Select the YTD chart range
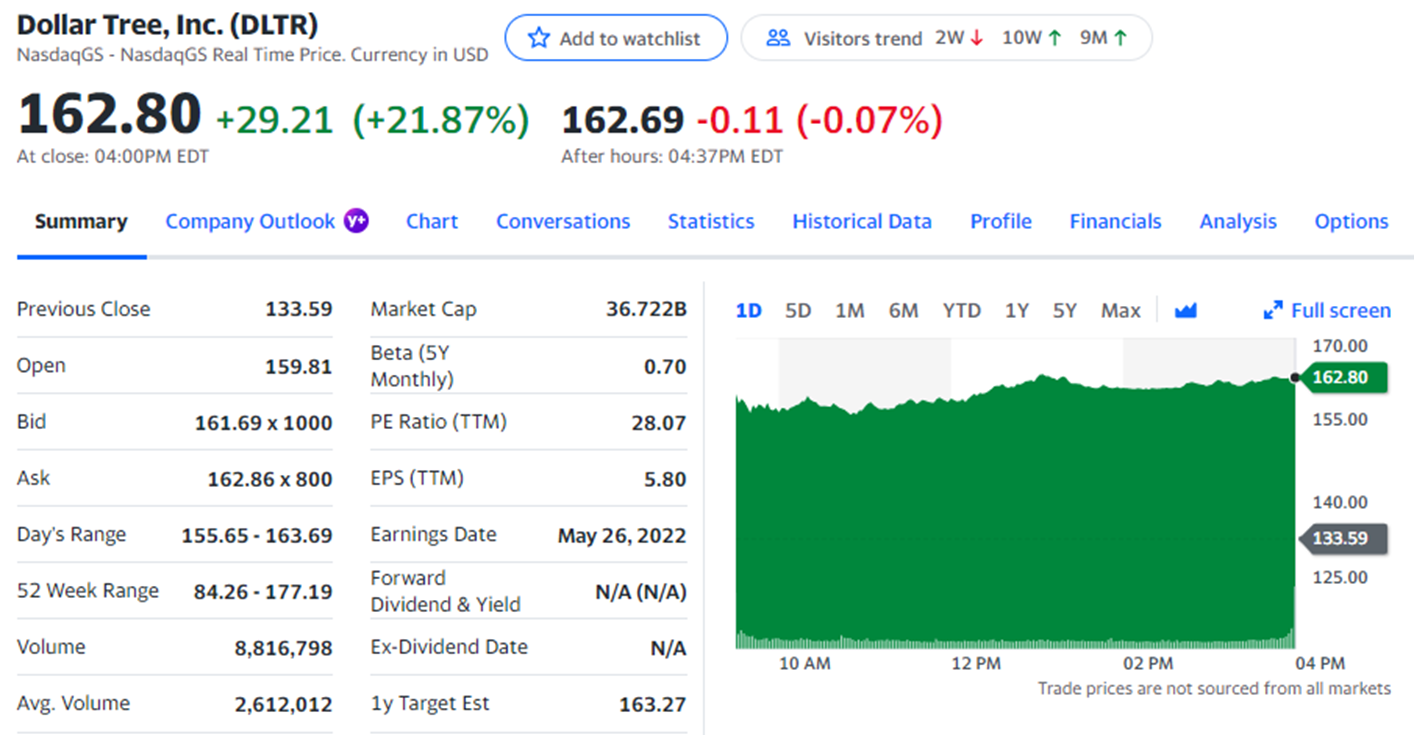The image size is (1414, 735). pyautogui.click(x=962, y=310)
